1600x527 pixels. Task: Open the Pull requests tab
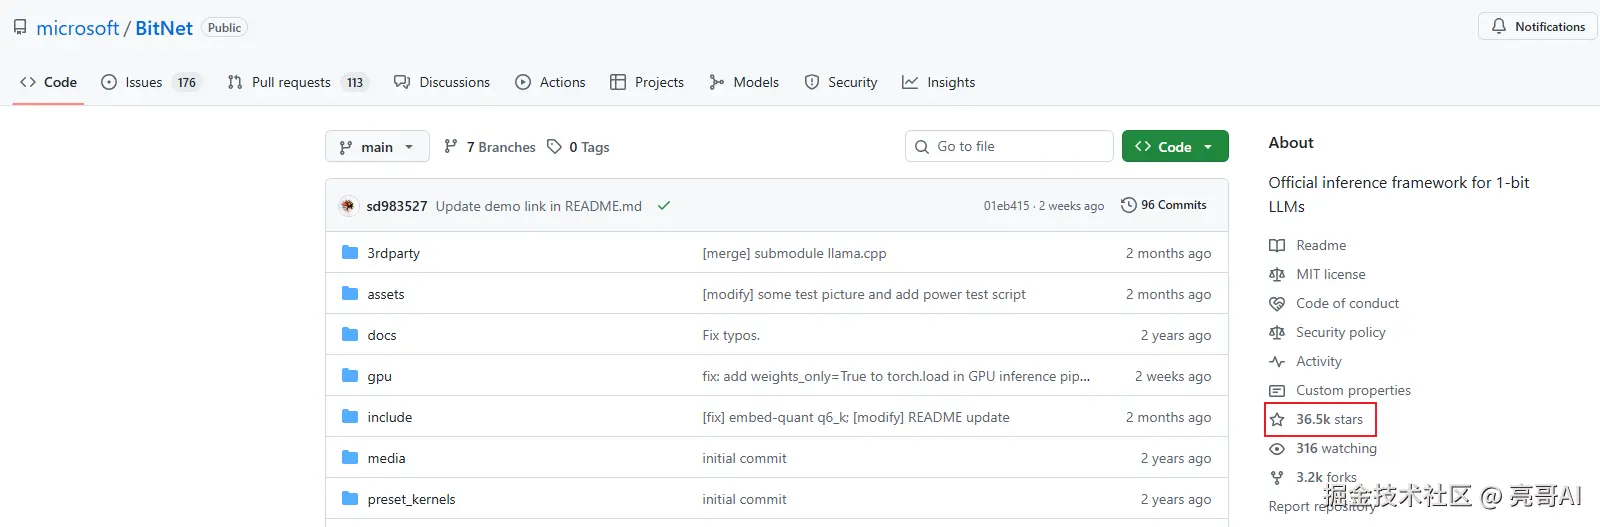click(x=290, y=82)
